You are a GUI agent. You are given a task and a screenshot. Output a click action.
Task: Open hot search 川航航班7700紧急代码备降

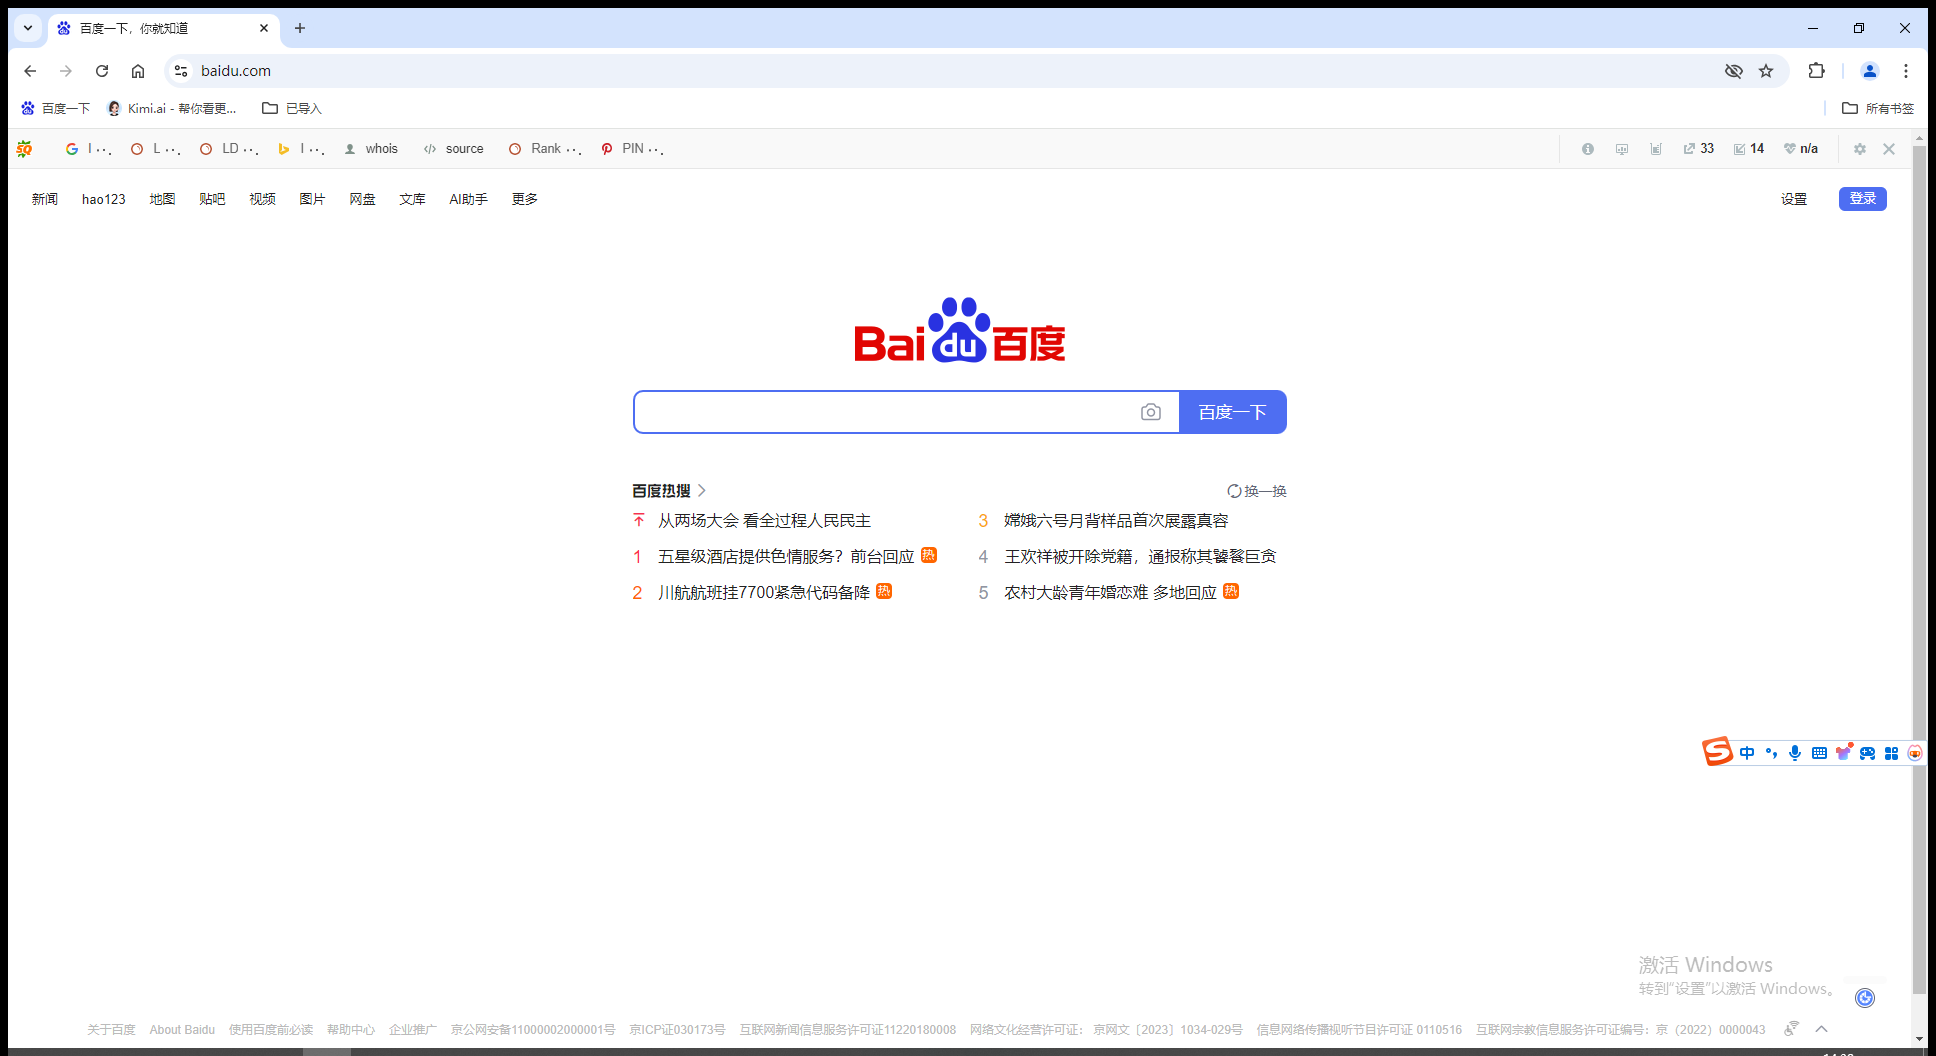pyautogui.click(x=764, y=593)
